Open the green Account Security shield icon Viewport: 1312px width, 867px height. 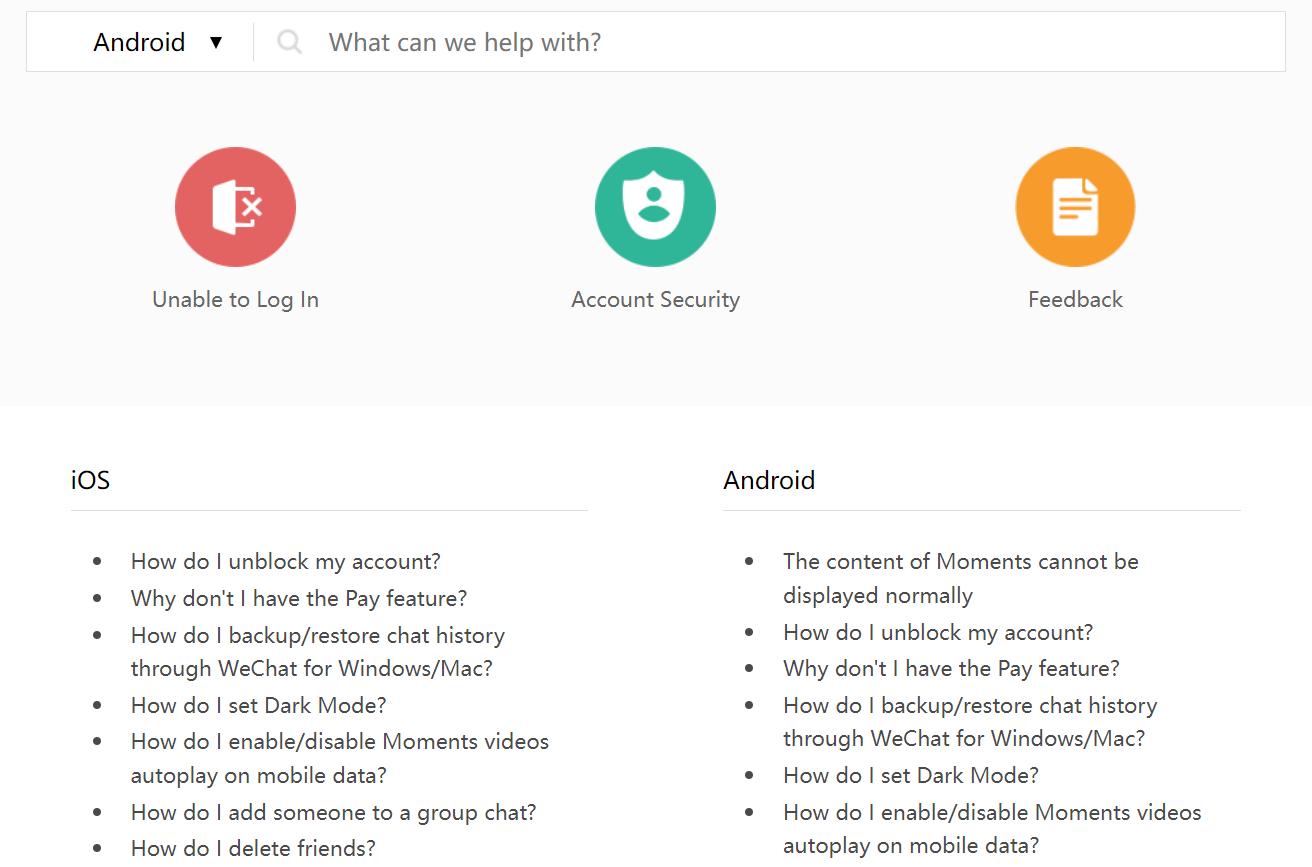(x=655, y=207)
